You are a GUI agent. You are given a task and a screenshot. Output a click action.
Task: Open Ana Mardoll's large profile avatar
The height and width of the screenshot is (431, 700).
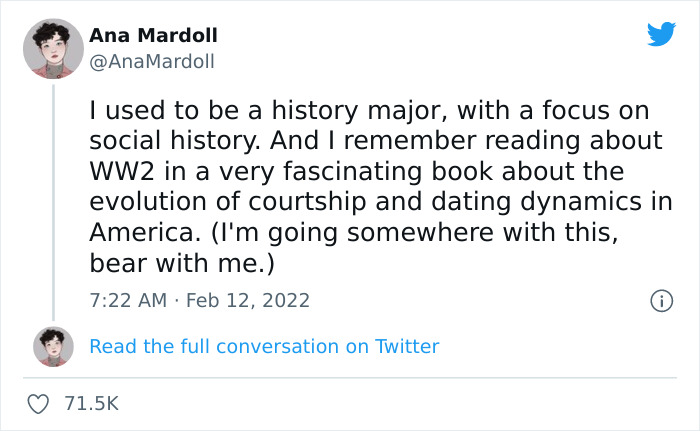coord(53,47)
